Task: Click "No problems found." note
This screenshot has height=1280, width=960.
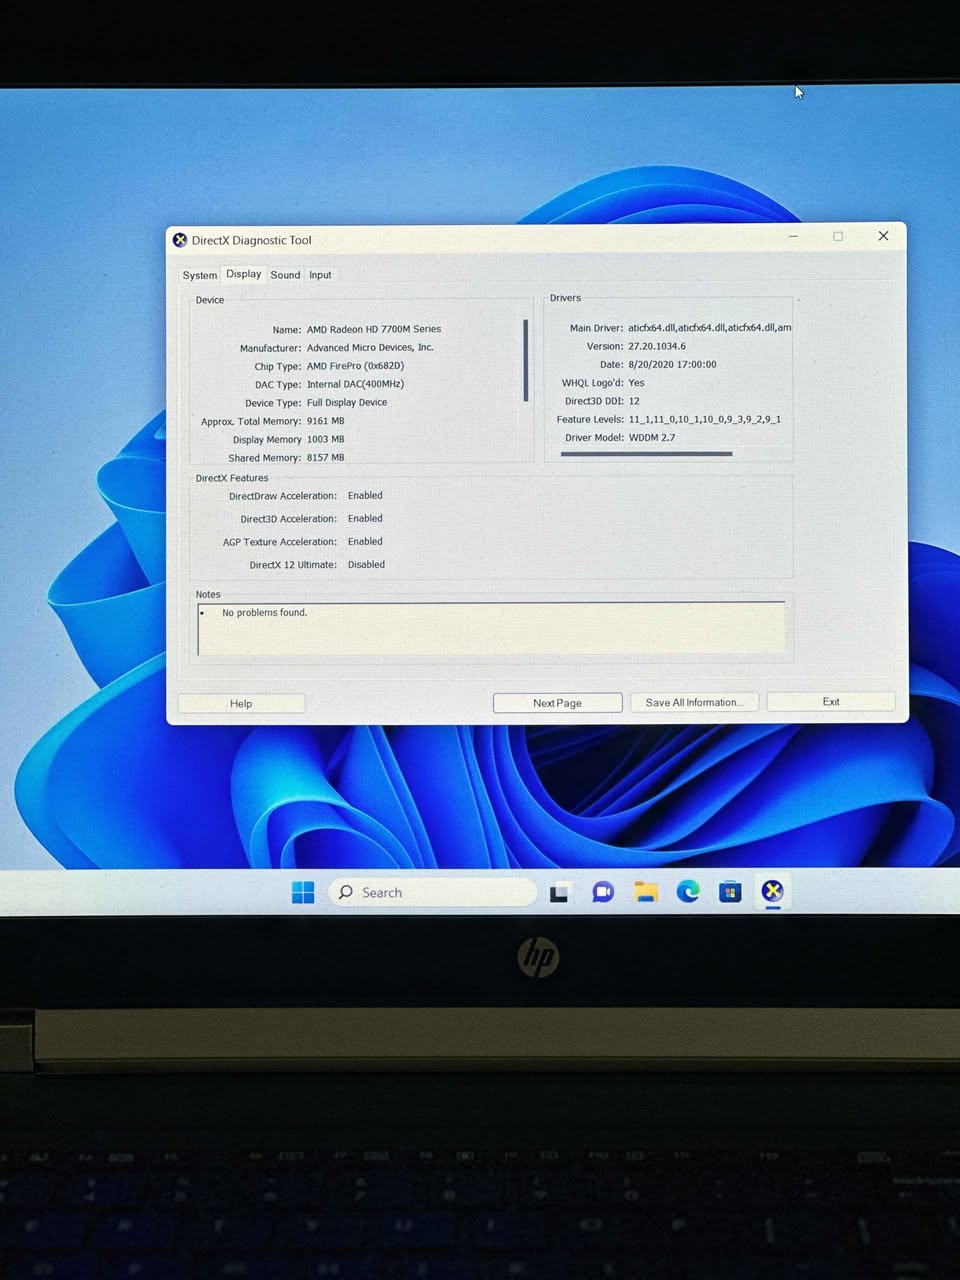Action: click(x=264, y=612)
